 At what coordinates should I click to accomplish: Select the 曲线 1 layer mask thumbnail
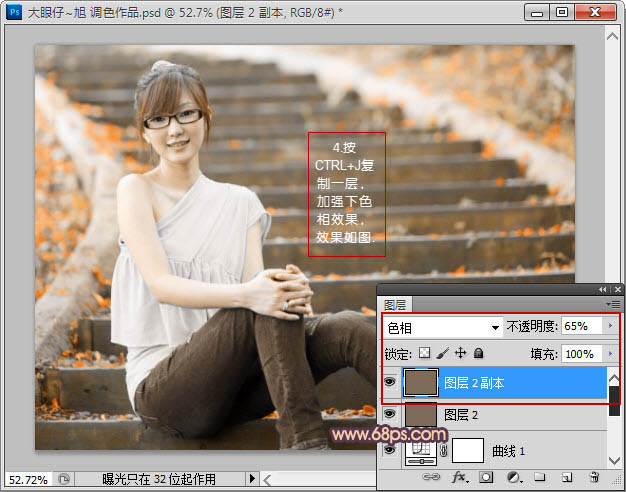468,450
